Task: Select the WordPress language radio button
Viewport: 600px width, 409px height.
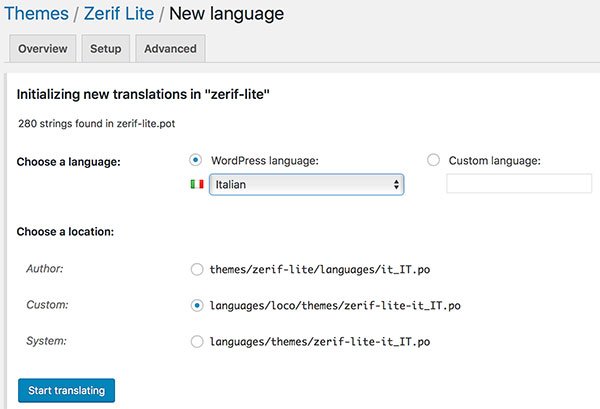Action: [x=196, y=160]
